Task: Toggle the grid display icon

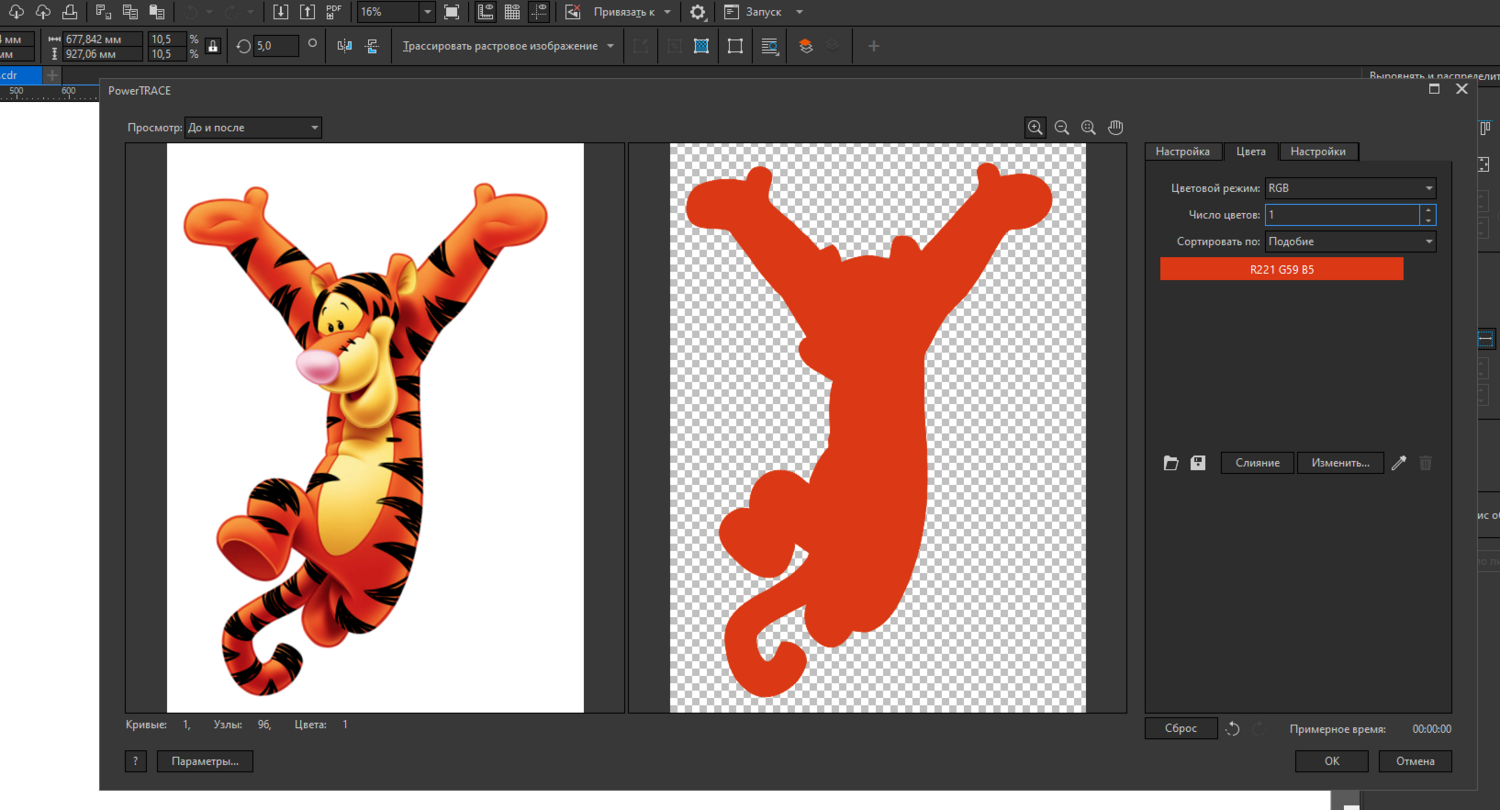Action: click(x=512, y=12)
